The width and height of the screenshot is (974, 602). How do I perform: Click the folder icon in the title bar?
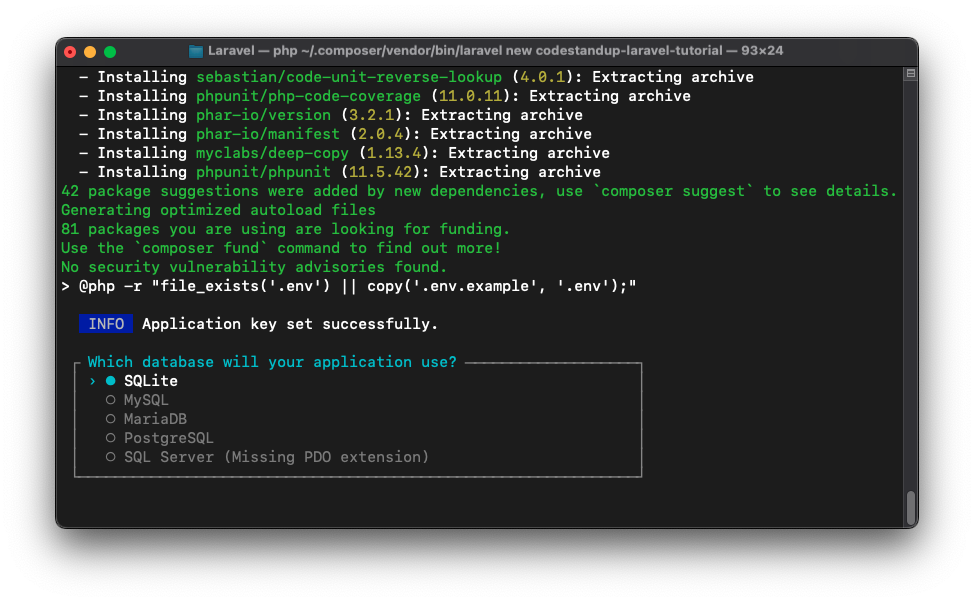196,51
